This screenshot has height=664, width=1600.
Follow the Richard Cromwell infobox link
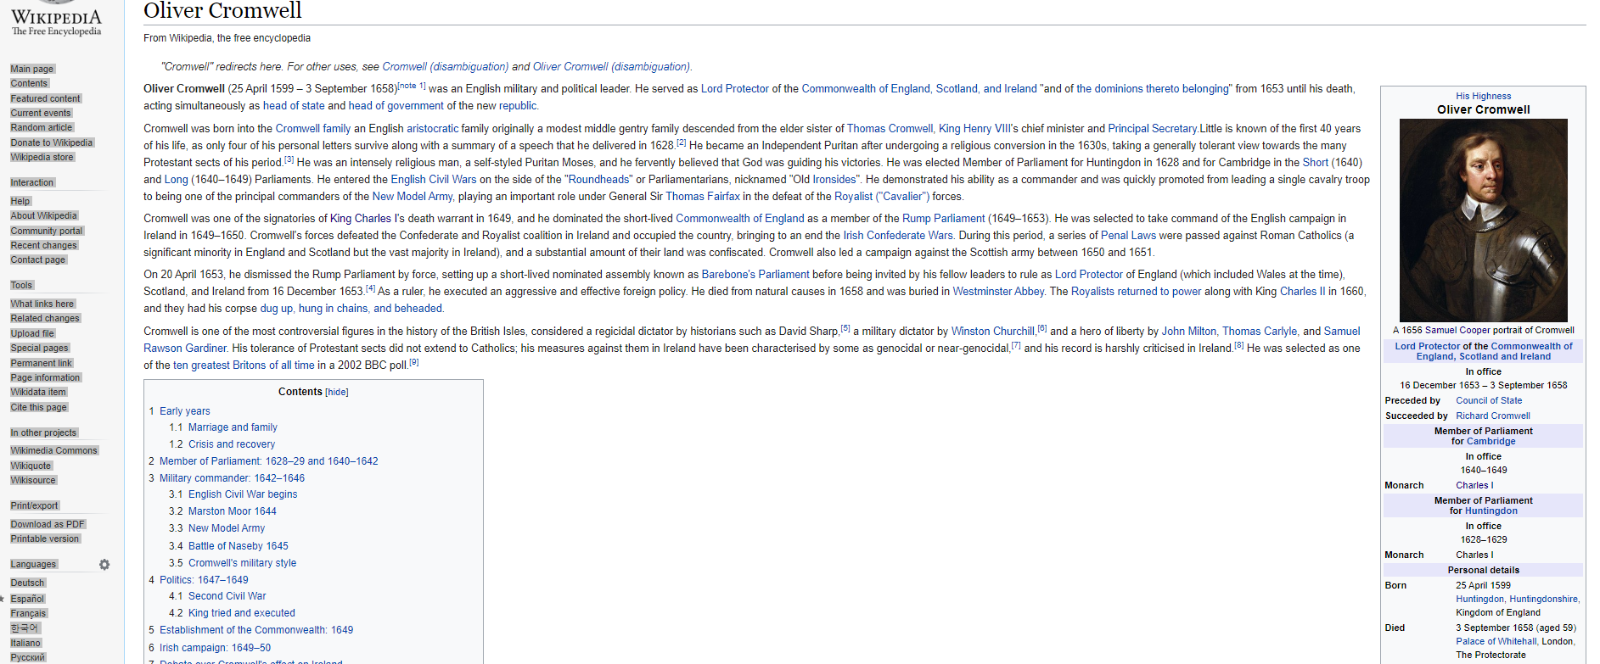(x=1492, y=416)
